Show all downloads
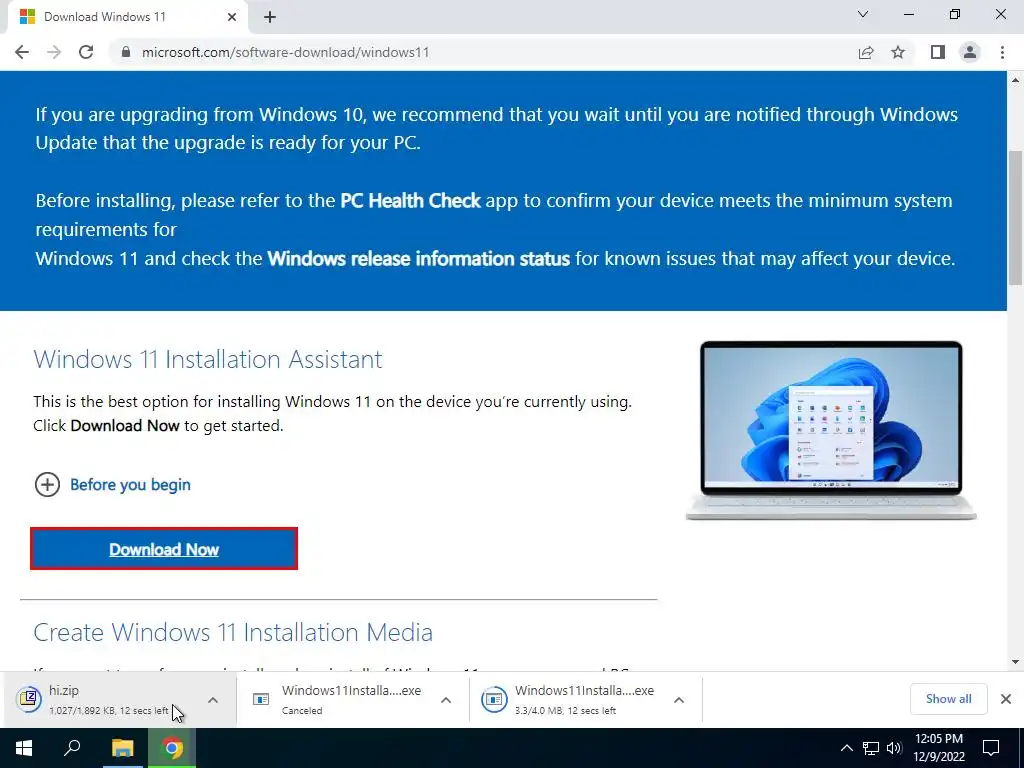The width and height of the screenshot is (1024, 768). point(948,699)
